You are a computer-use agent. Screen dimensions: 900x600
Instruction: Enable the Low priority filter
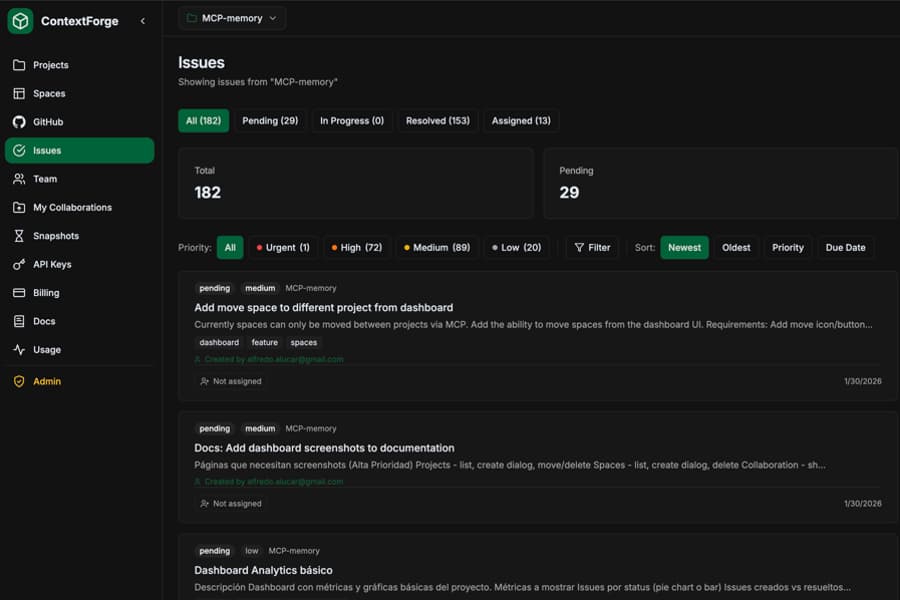point(516,247)
